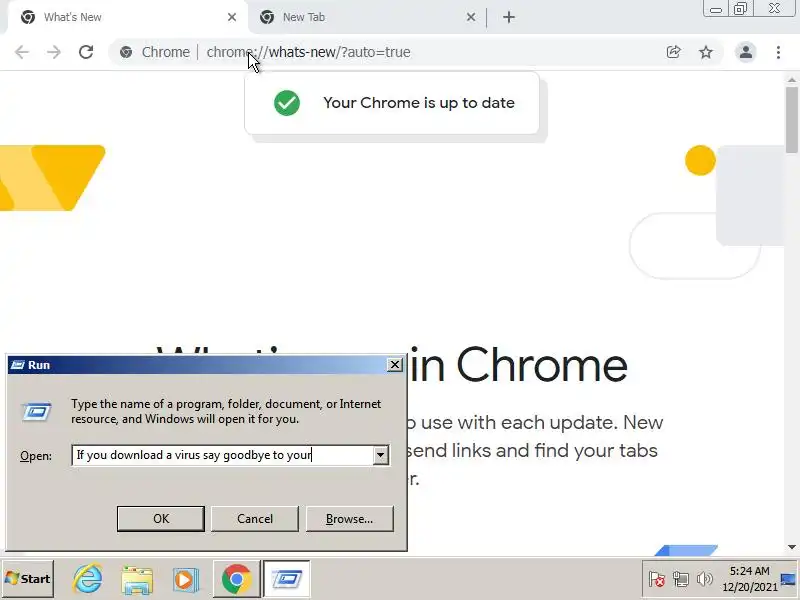Expand the Open field dropdown arrow
This screenshot has width=800, height=600.
(380, 455)
